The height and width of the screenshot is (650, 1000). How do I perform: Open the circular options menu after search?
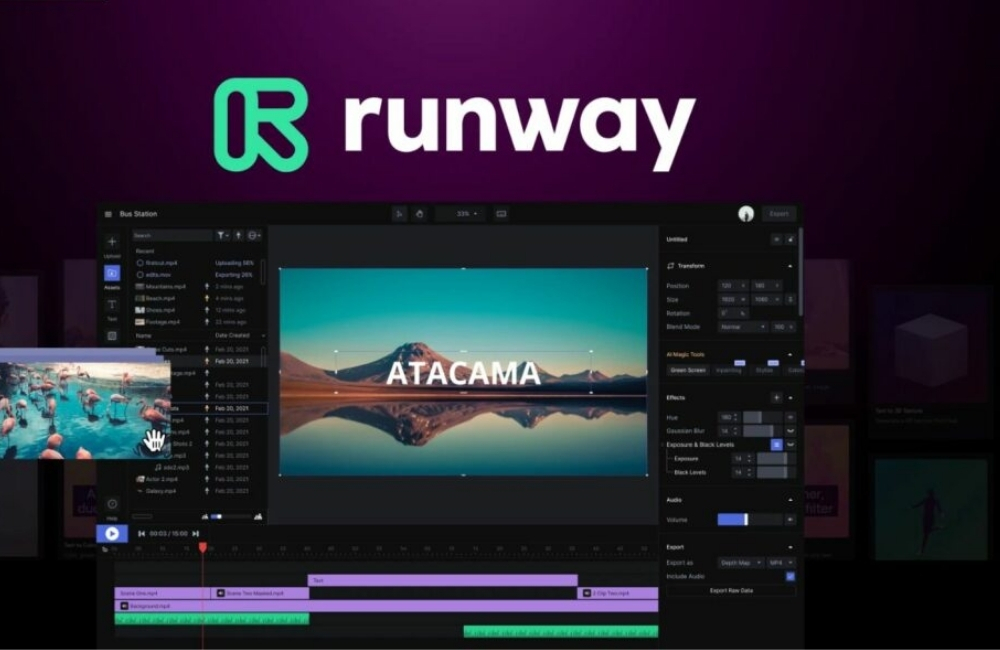[254, 235]
